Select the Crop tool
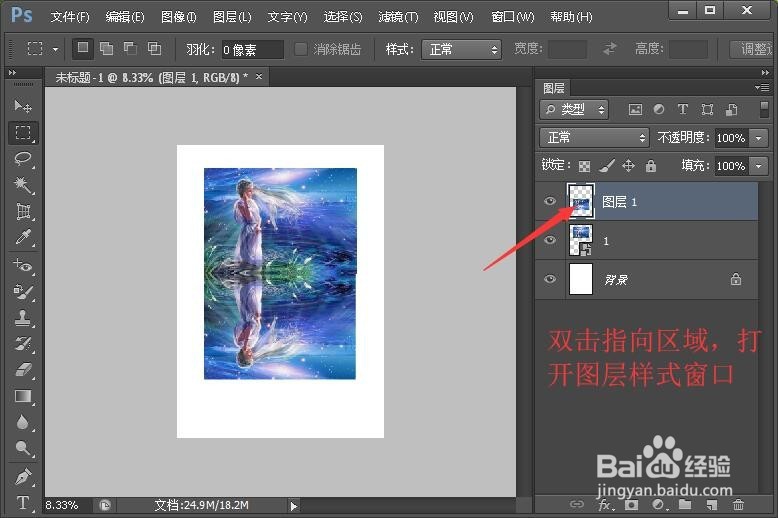 tap(23, 211)
